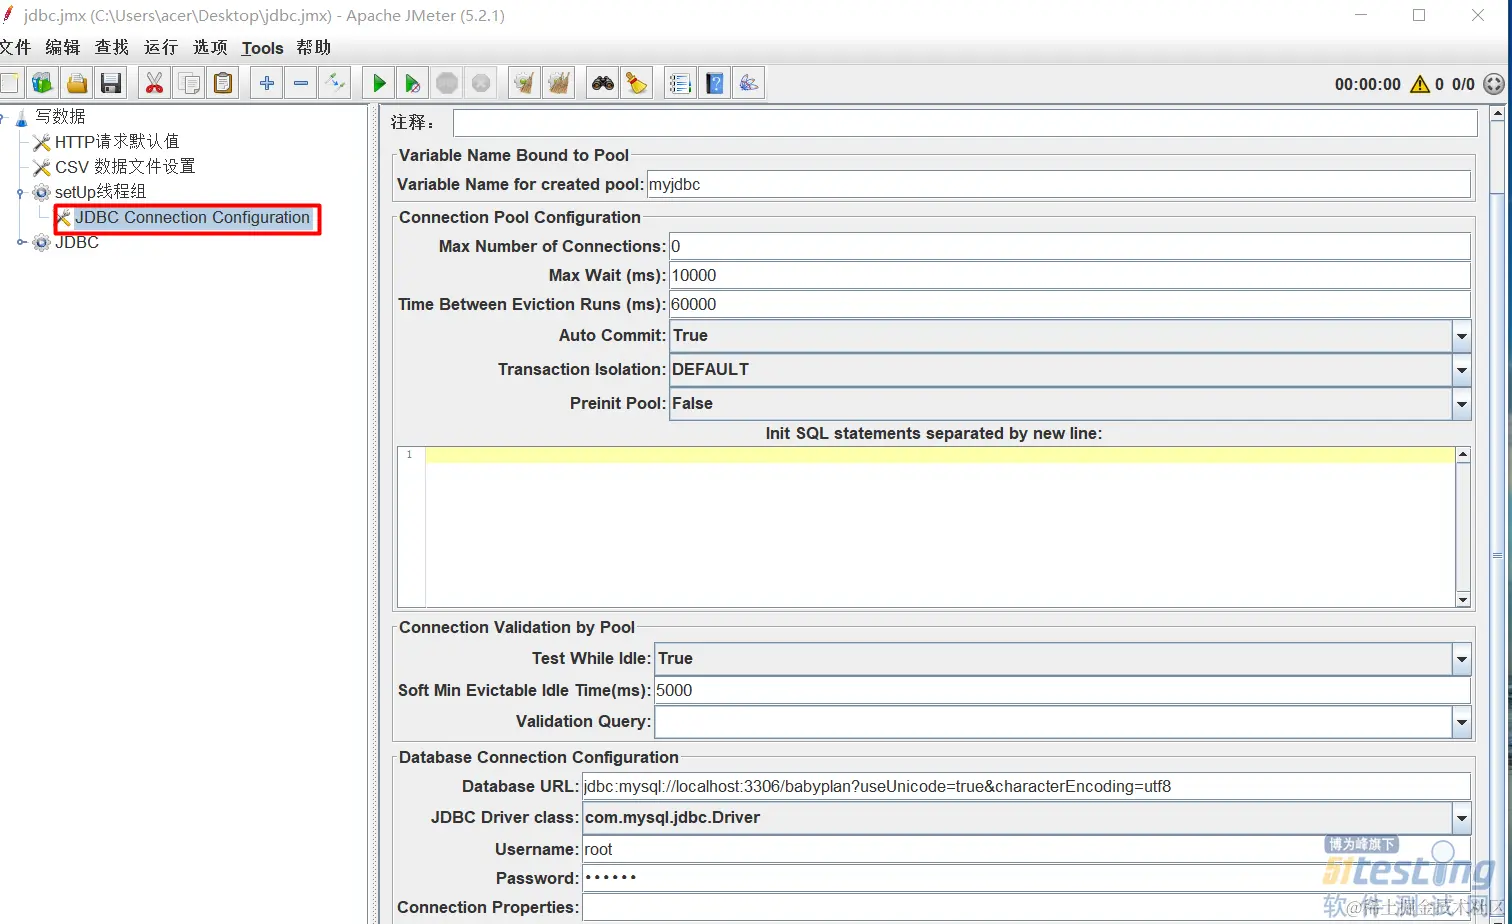Click the grey Shutdown icon
Screen dimensions: 1512x924
[x=481, y=83]
